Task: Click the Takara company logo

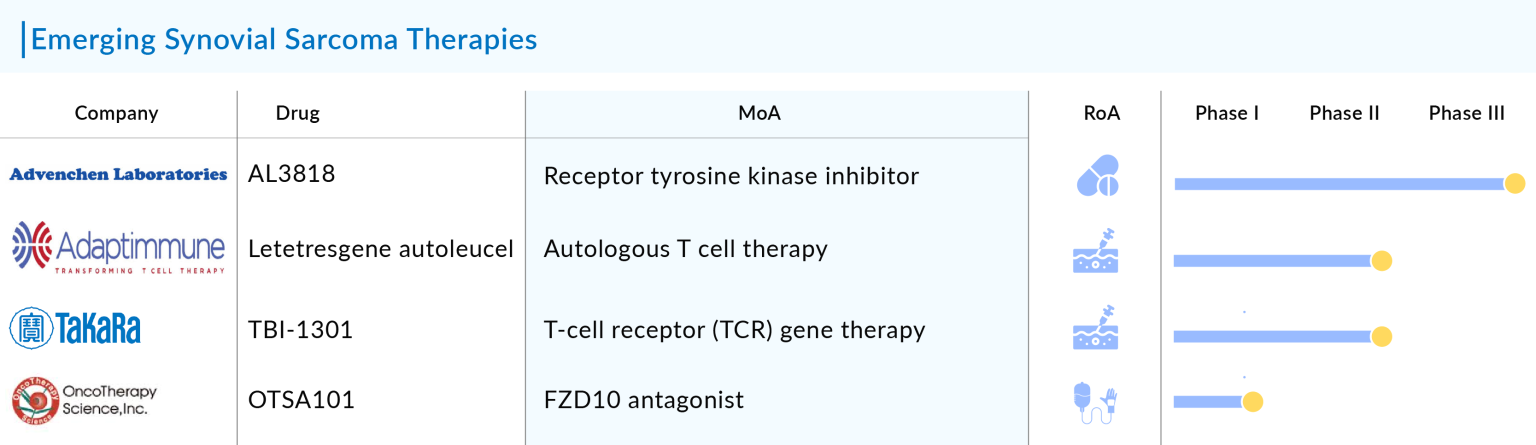Action: click(x=75, y=328)
